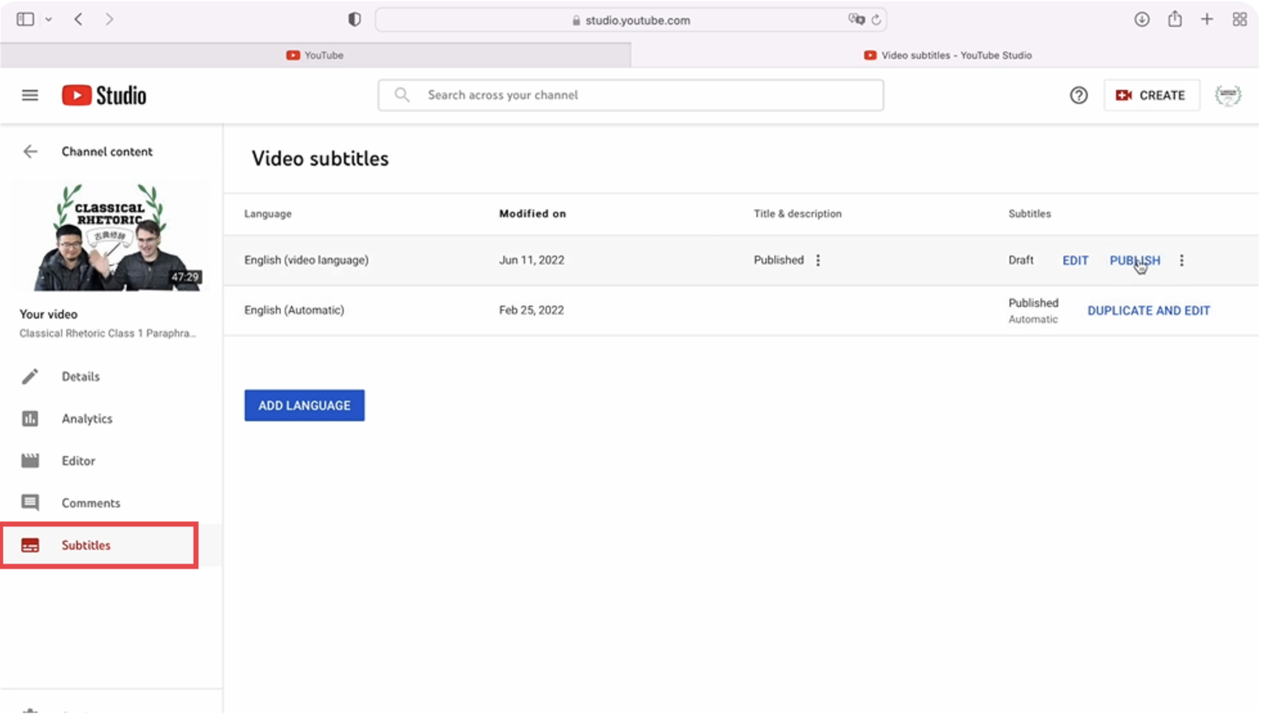Select the Analytics sidebar icon
Viewport: 1280px width, 727px height.
31,418
